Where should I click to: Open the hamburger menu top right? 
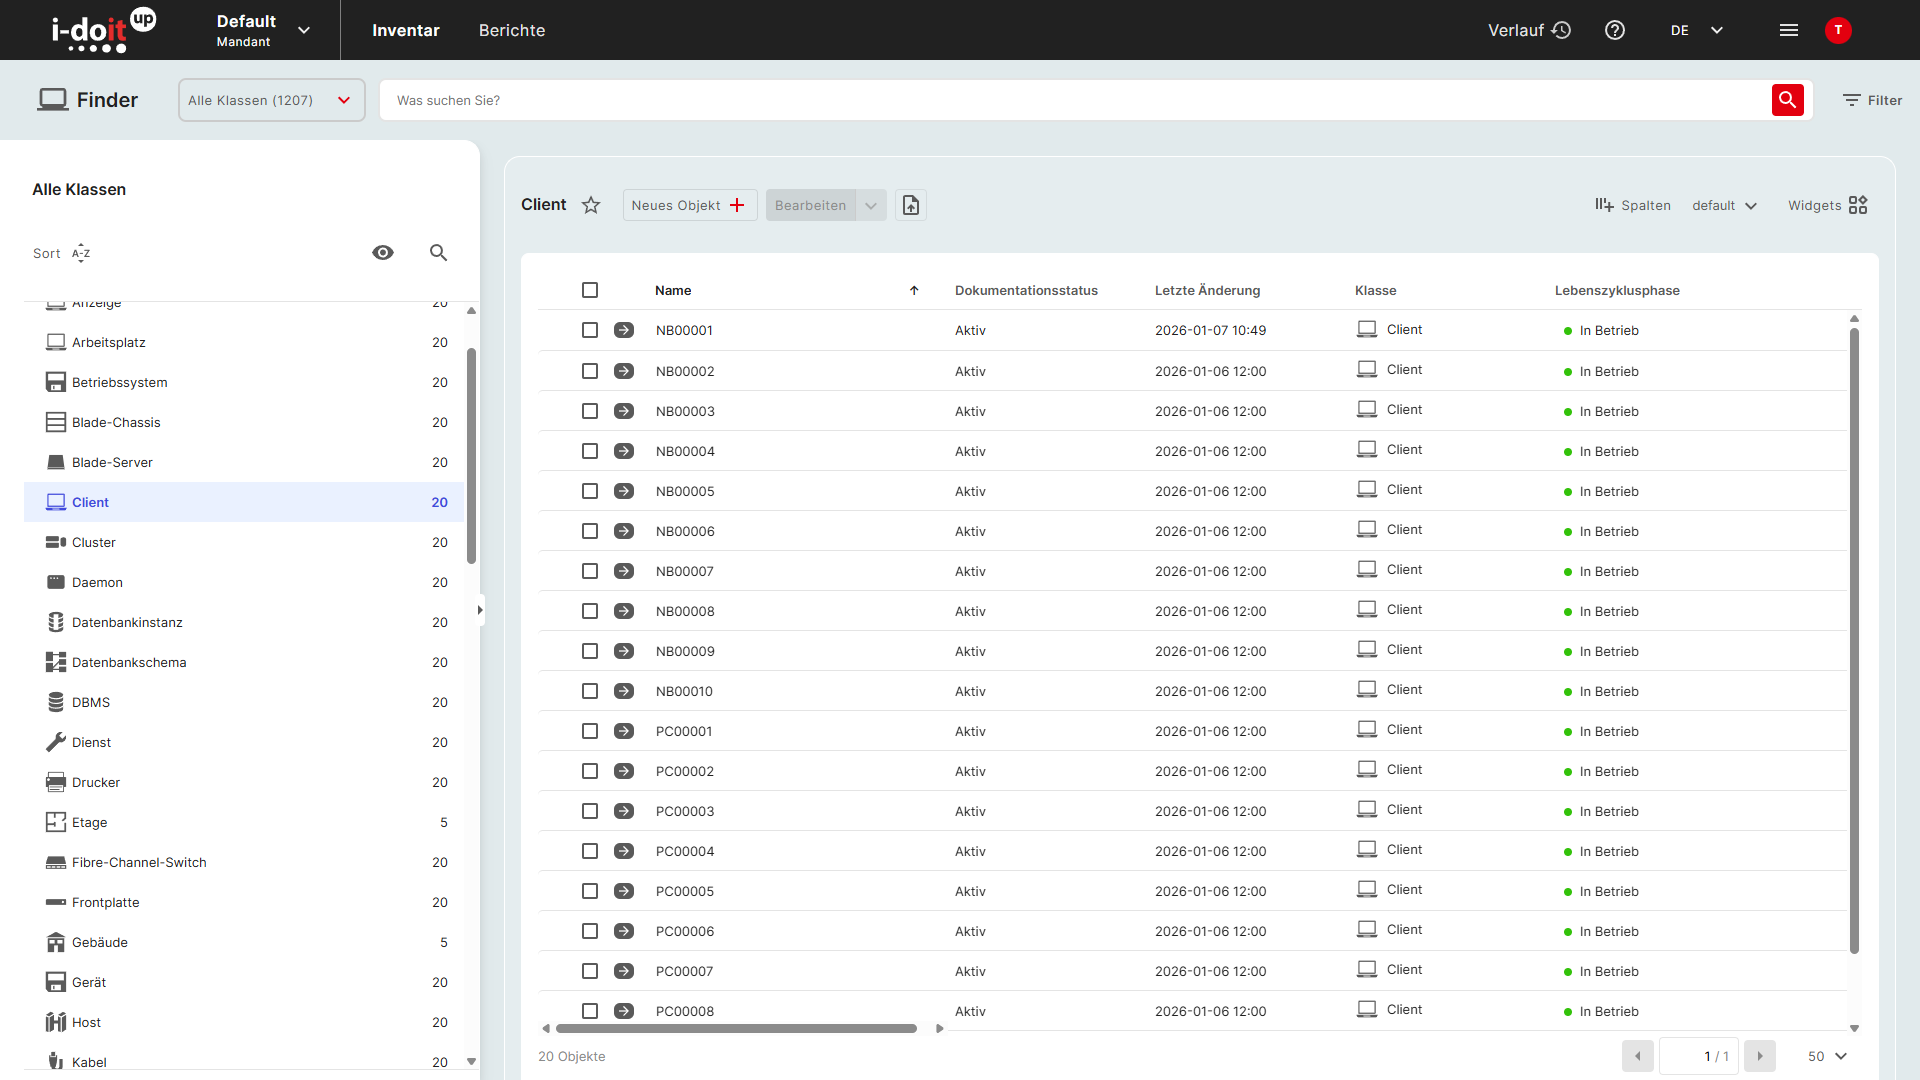[1789, 30]
